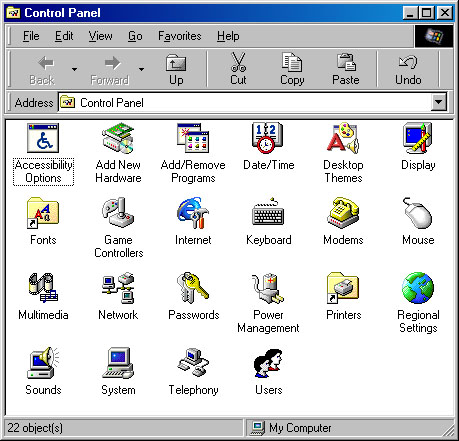
Task: Click the '22 object(s)' status text
Action: coord(35,428)
